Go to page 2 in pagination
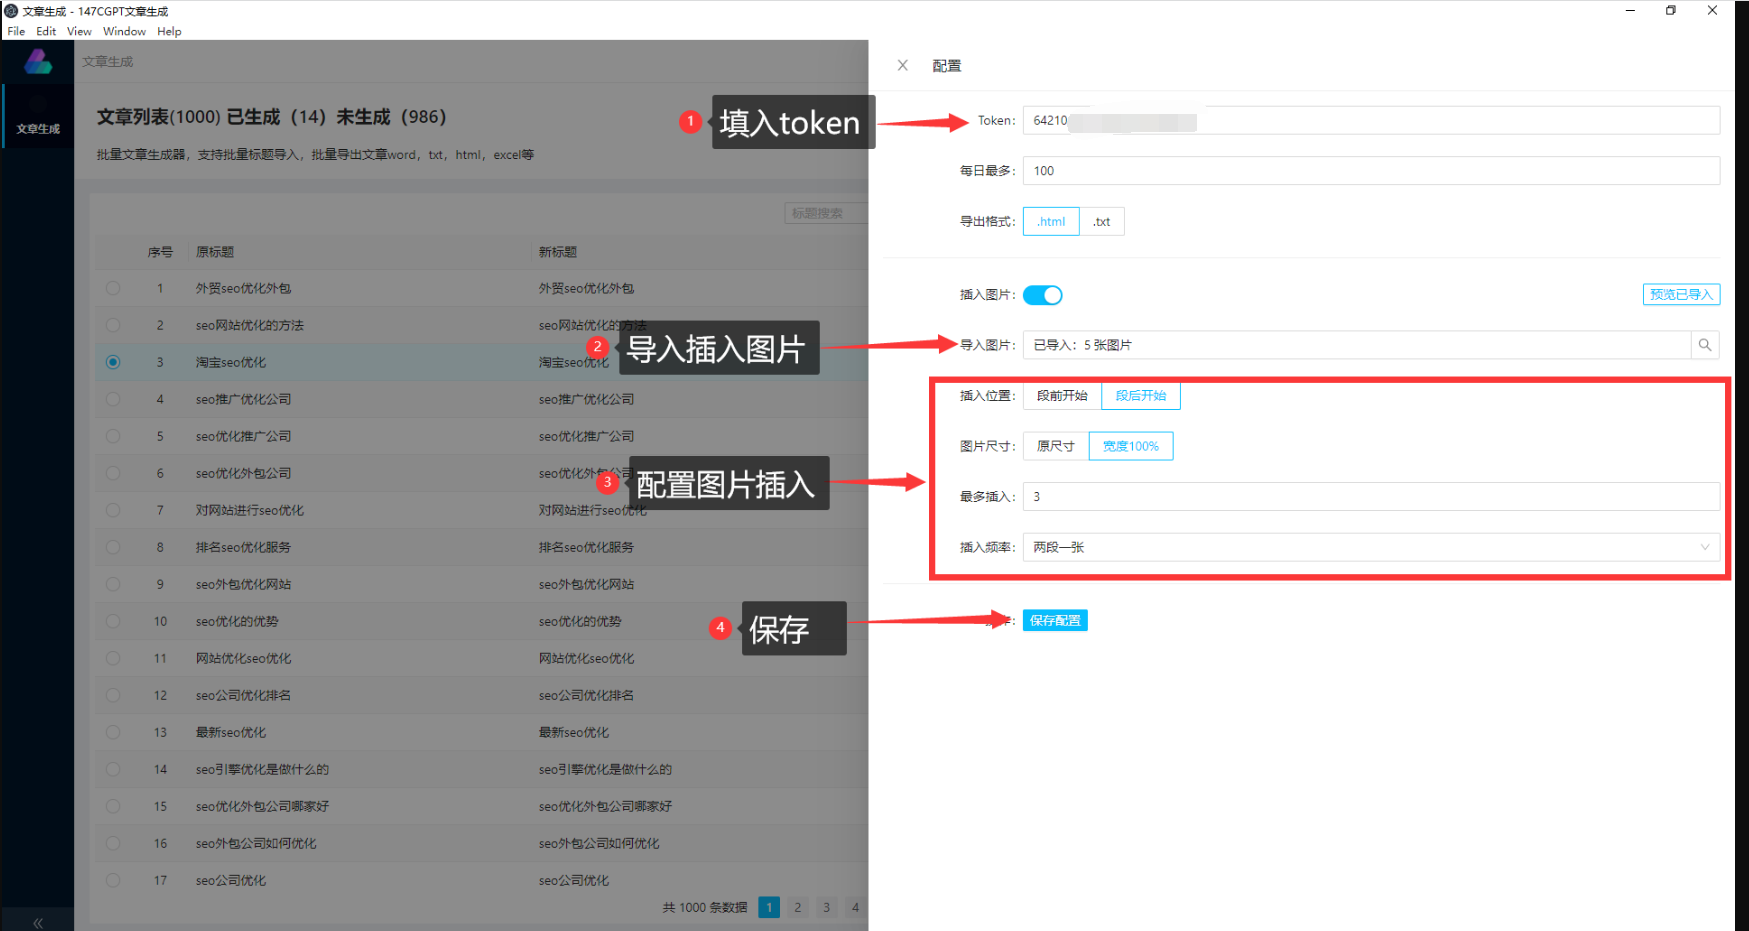Viewport: 1749px width, 931px height. tap(797, 907)
